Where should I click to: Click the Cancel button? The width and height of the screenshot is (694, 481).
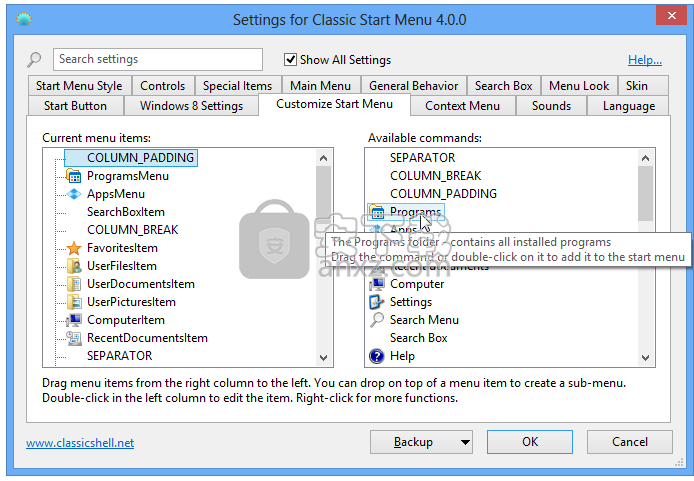pyautogui.click(x=629, y=442)
